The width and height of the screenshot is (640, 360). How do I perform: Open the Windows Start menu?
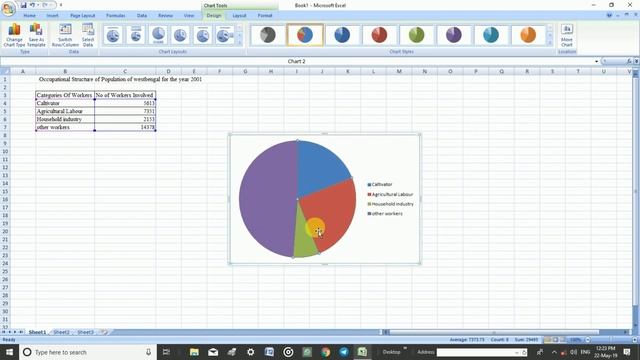point(9,352)
